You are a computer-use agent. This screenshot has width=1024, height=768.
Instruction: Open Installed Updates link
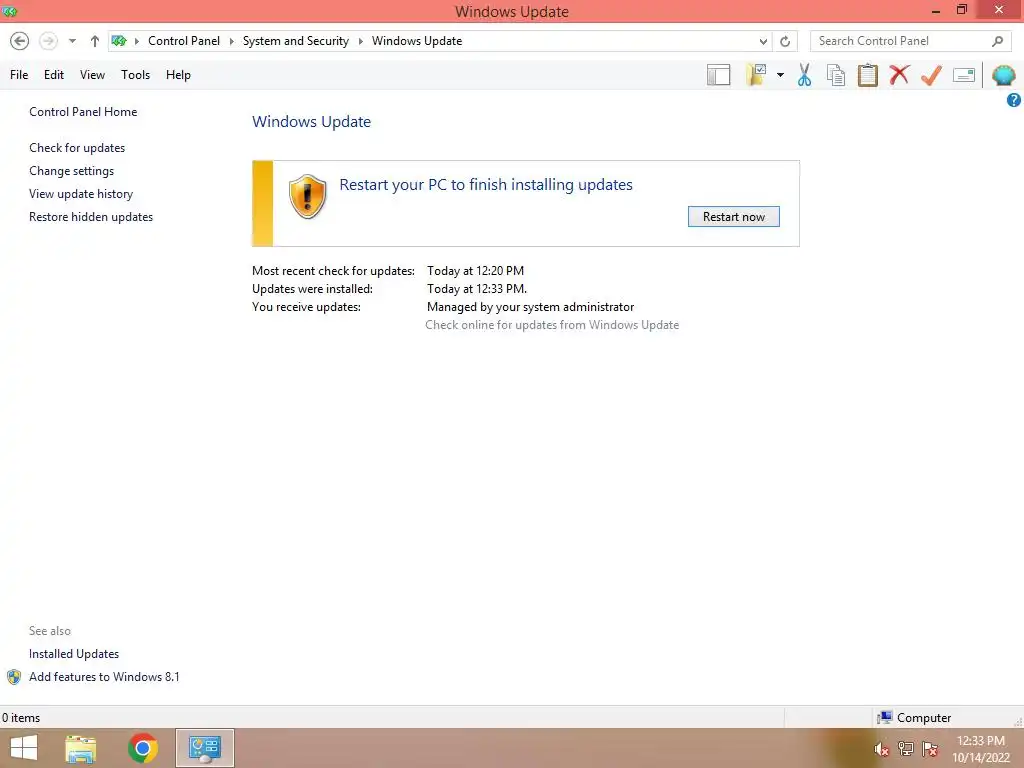[x=74, y=654]
